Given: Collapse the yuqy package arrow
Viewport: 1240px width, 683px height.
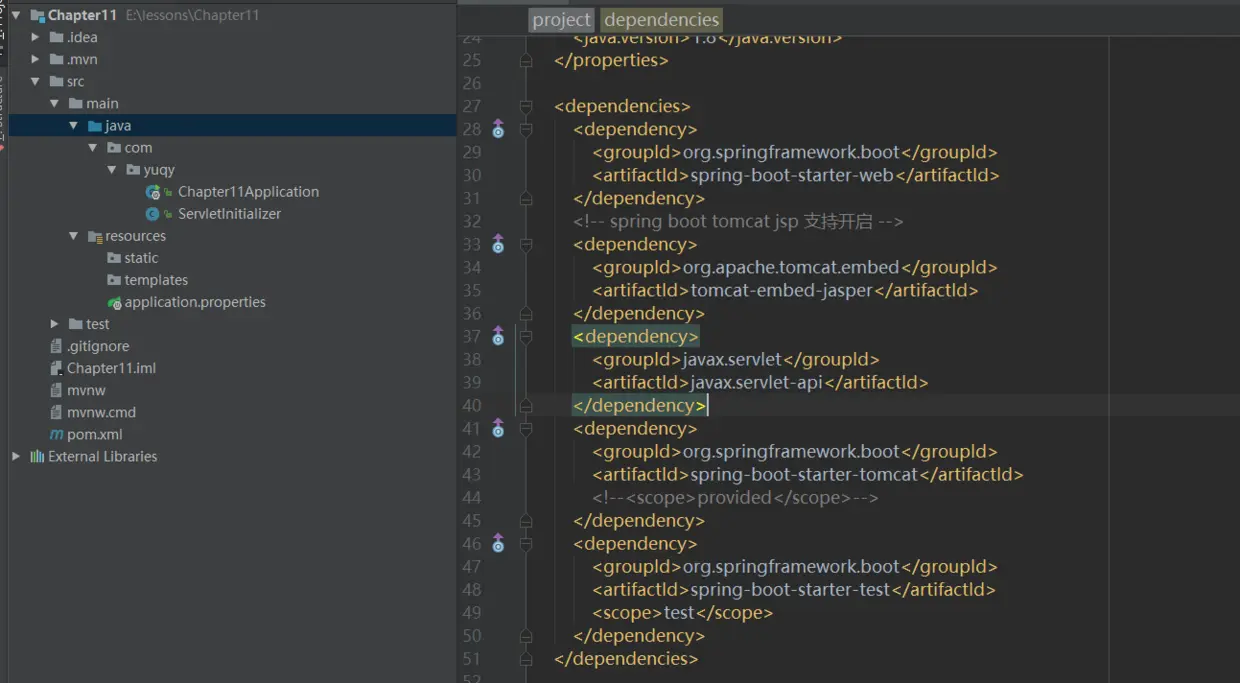Looking at the screenshot, I should tap(111, 169).
